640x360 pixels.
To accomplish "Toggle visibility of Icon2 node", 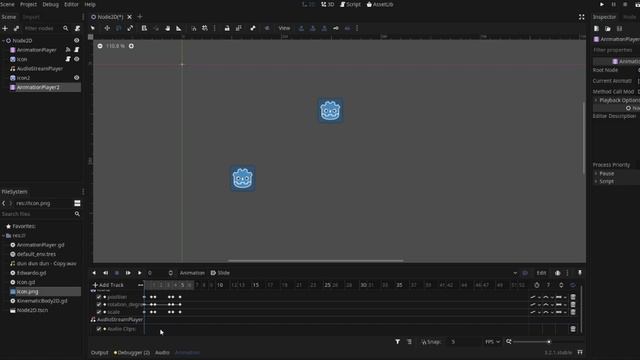I will (x=76, y=78).
